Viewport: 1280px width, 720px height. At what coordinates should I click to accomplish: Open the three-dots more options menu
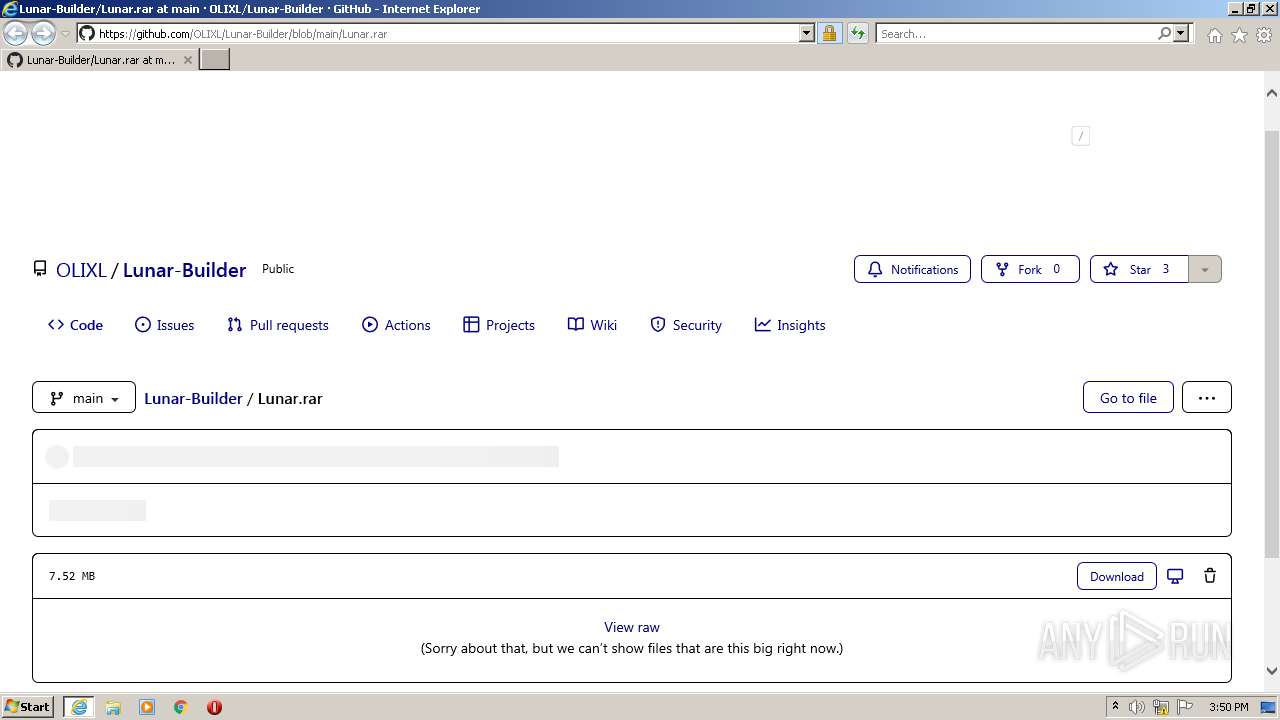pyautogui.click(x=1207, y=397)
